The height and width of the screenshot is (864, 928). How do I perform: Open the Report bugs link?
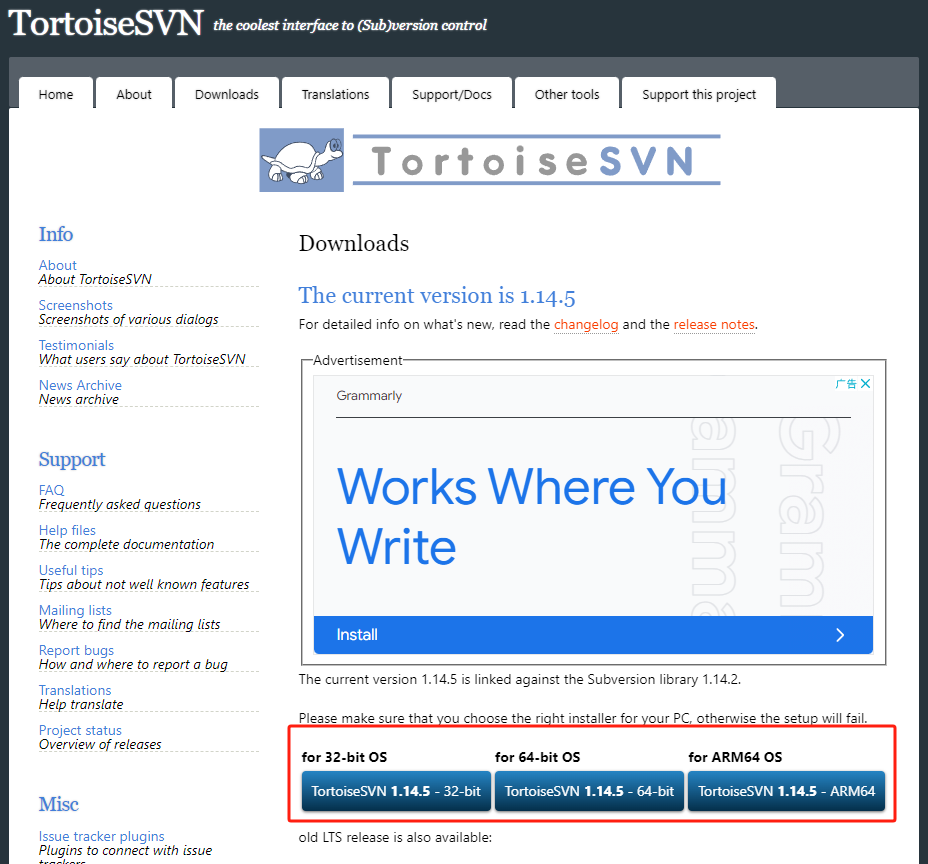point(76,650)
